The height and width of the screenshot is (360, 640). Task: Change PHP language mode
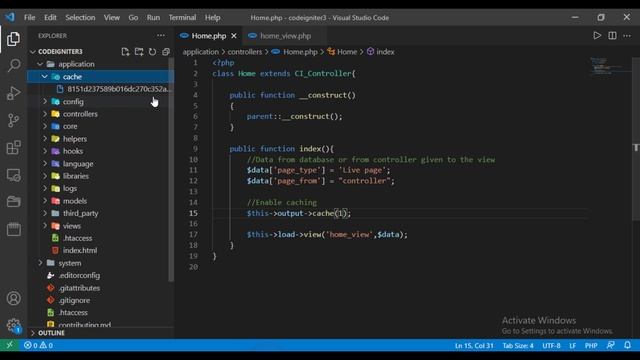(x=591, y=345)
